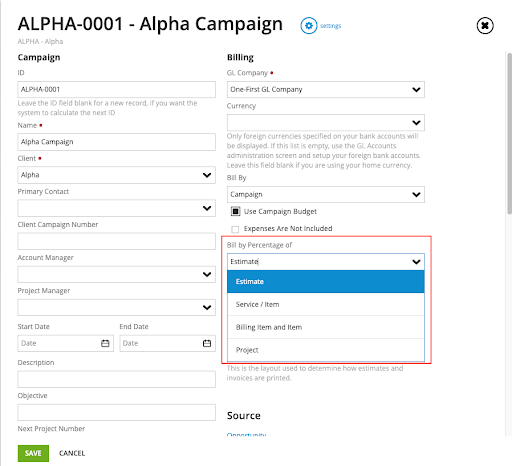
Task: Pick the highlighted Estimate option
Action: [326, 282]
